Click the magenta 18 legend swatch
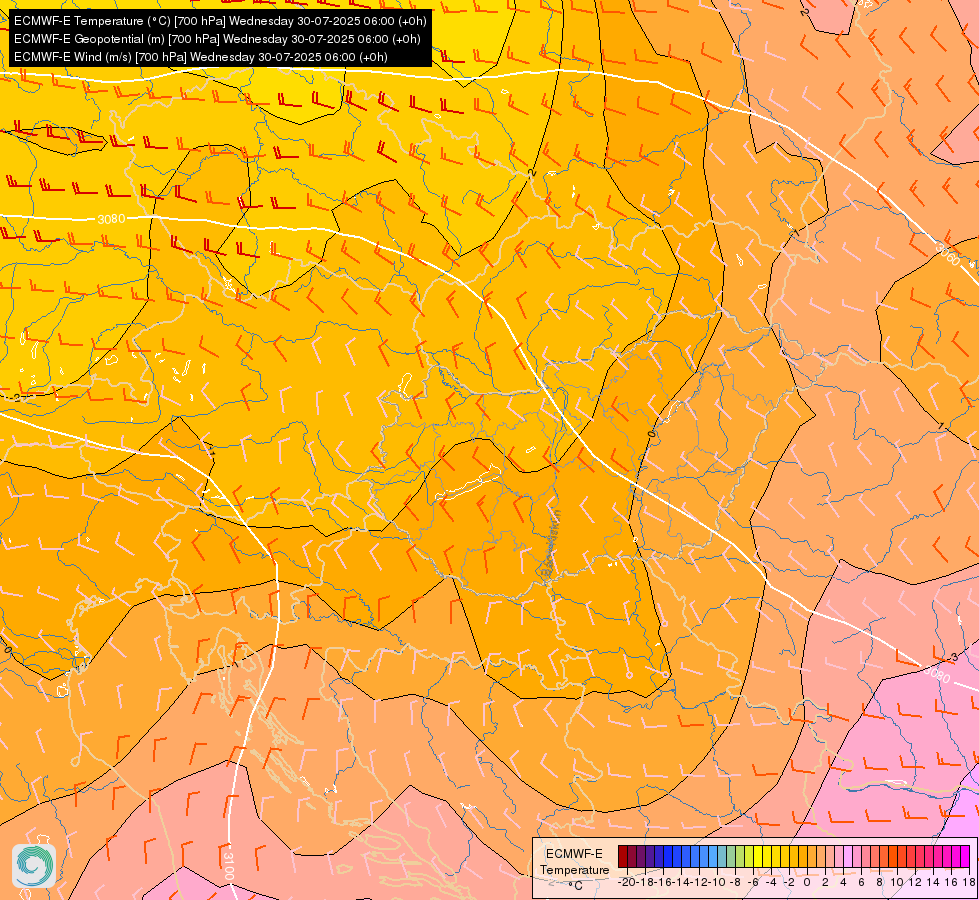 965,856
